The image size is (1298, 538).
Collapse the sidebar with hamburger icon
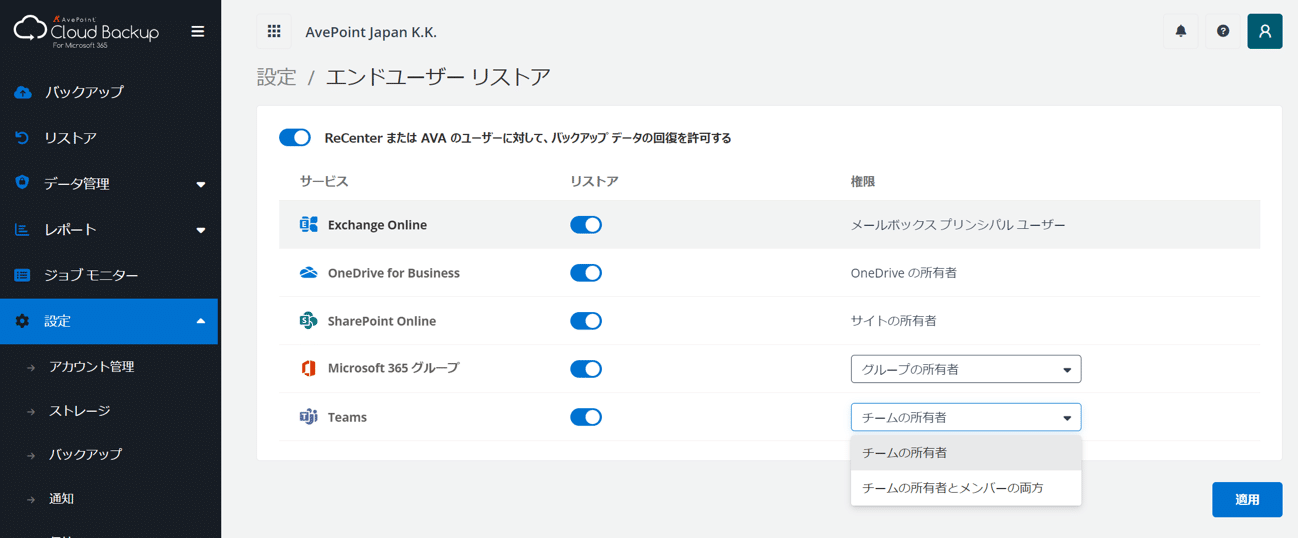(x=198, y=32)
